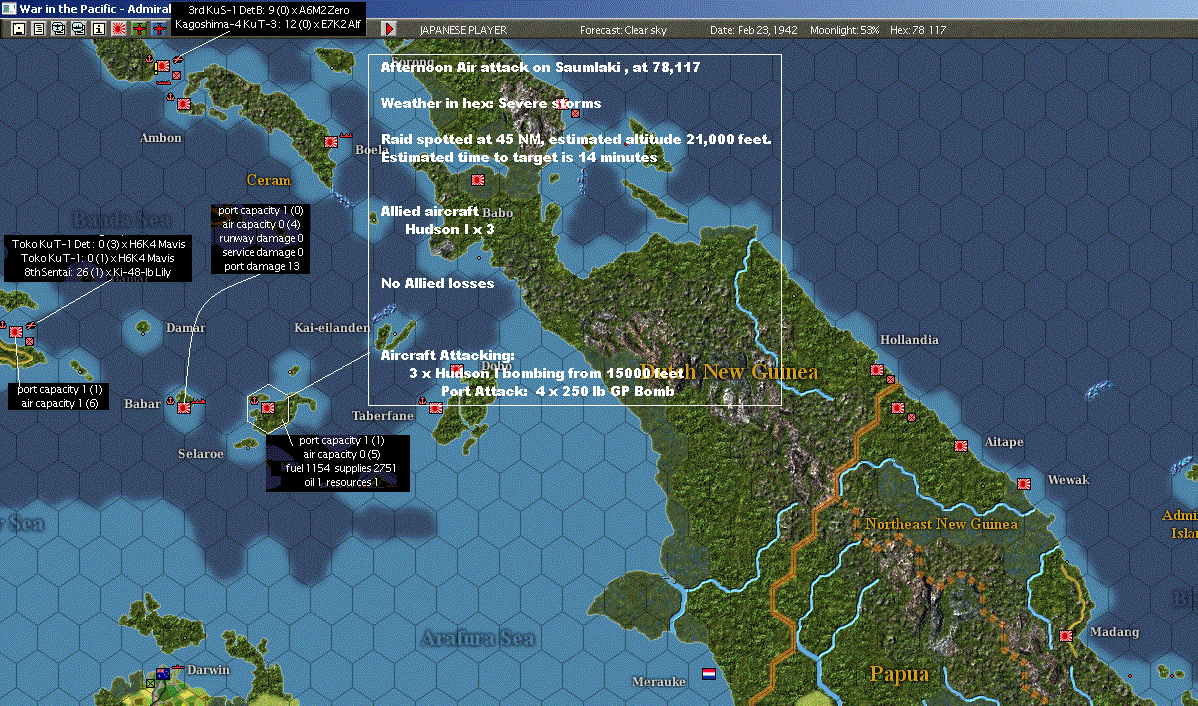Viewport: 1198px width, 706px height.
Task: Click the 'Selaroe' map label
Action: (201, 454)
